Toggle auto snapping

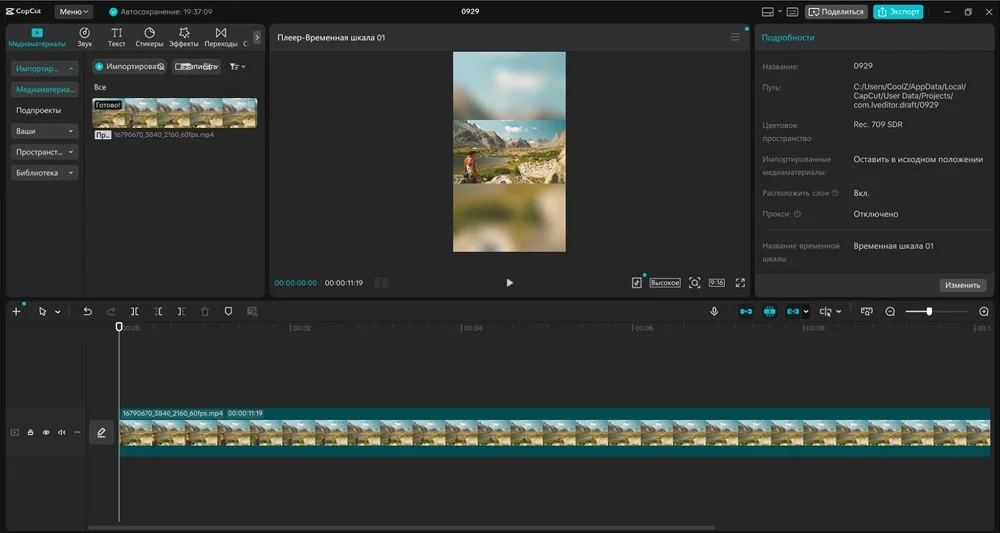[769, 311]
